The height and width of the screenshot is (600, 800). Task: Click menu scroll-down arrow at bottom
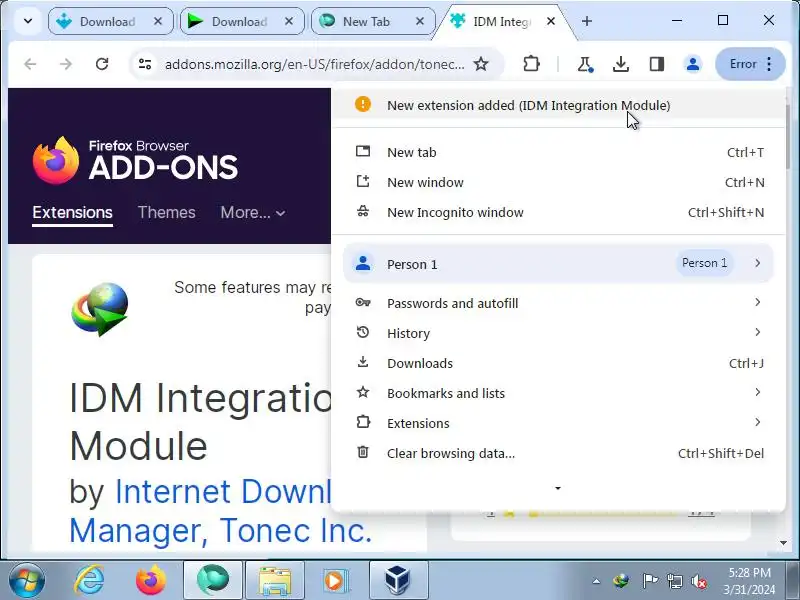click(x=558, y=488)
